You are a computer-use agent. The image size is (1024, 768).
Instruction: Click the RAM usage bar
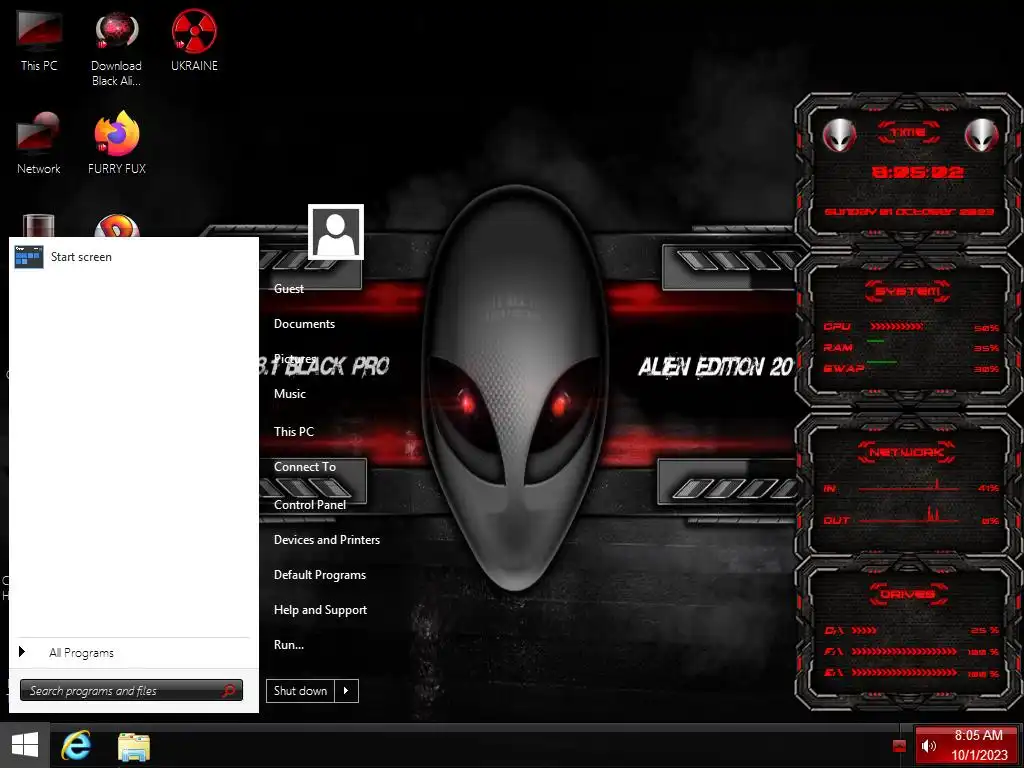pyautogui.click(x=876, y=341)
